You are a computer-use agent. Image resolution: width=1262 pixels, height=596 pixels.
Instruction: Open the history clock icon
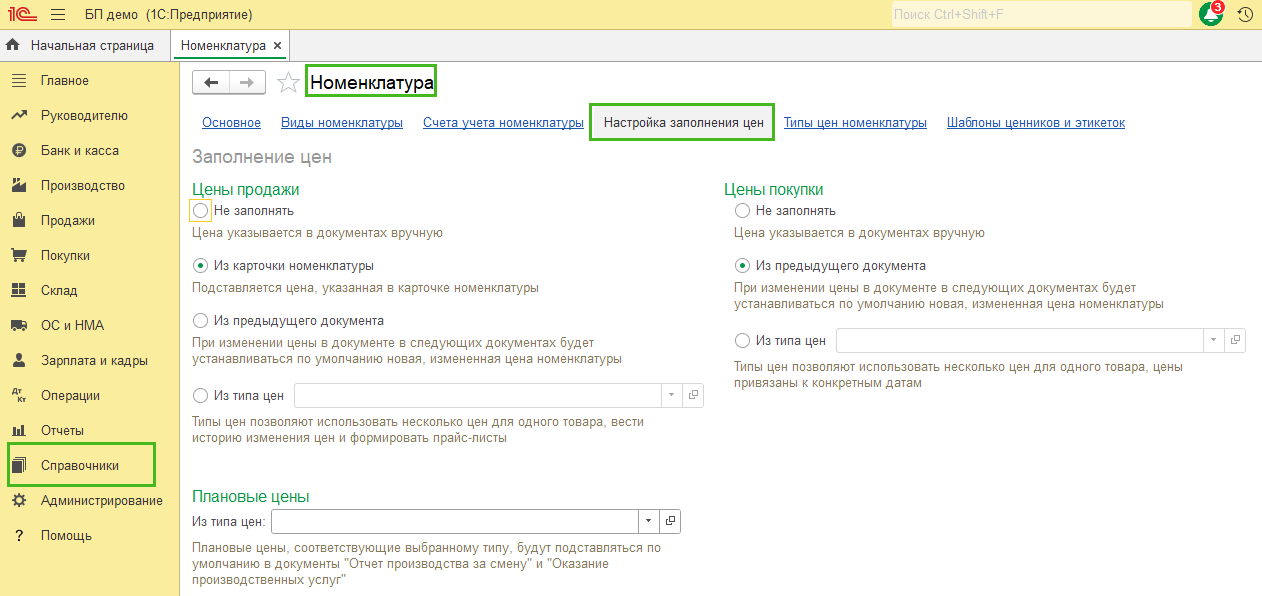[1245, 15]
